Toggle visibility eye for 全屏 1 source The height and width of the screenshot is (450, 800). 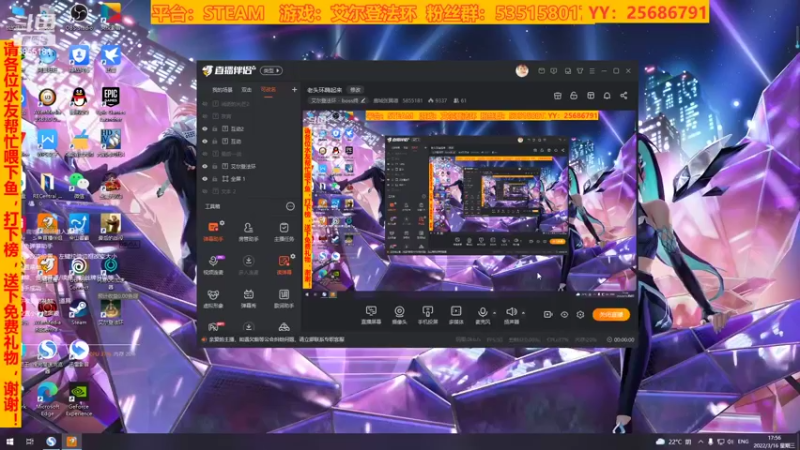[x=205, y=179]
